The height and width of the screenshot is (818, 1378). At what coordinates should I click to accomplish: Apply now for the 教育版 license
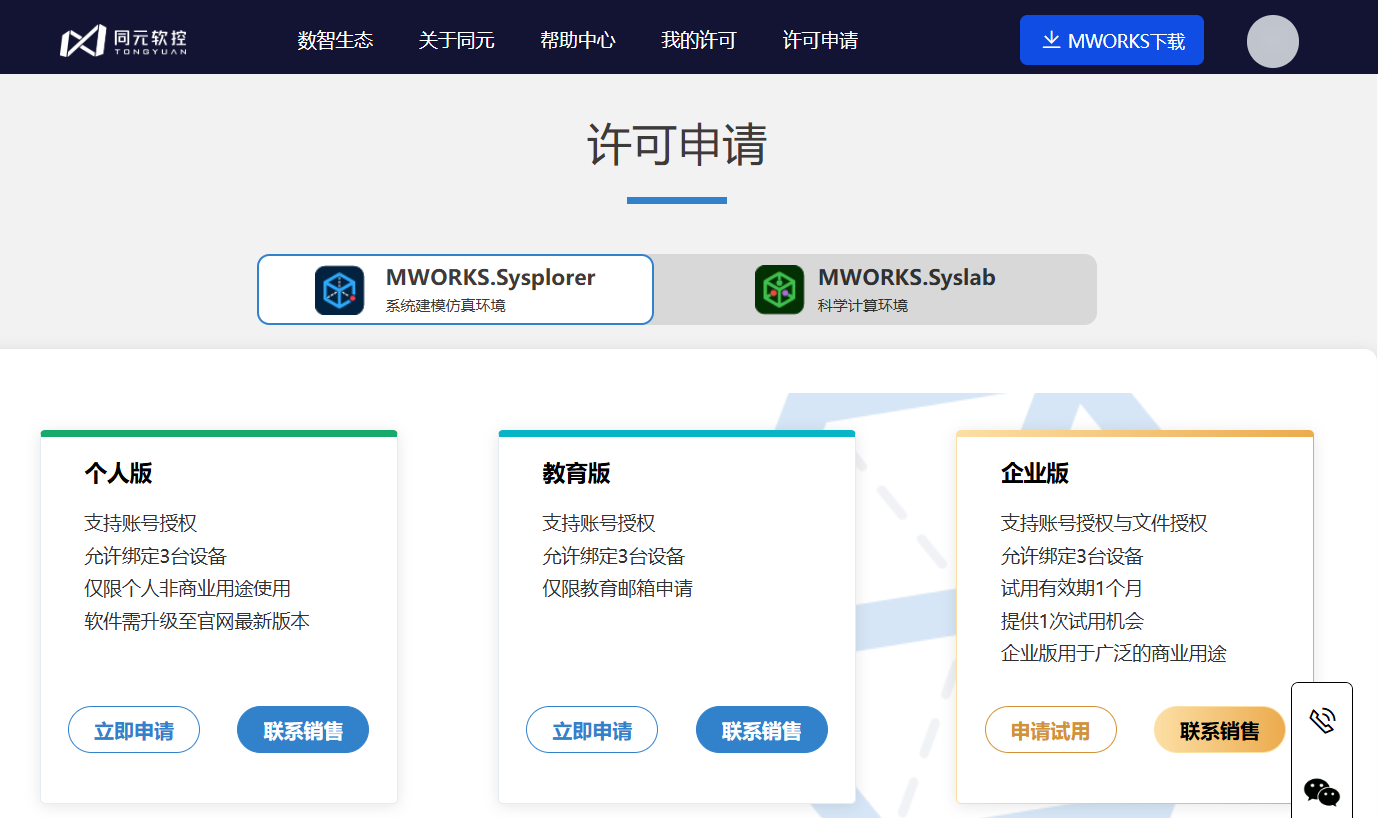[x=592, y=730]
